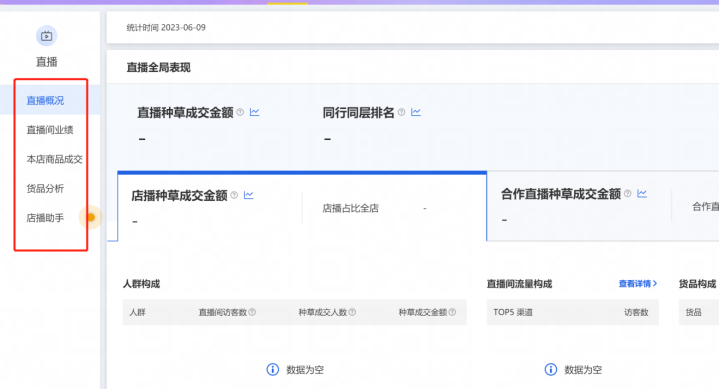The width and height of the screenshot is (719, 389).
Task: Select 本店商品成交 sidebar entry
Action: 54,159
